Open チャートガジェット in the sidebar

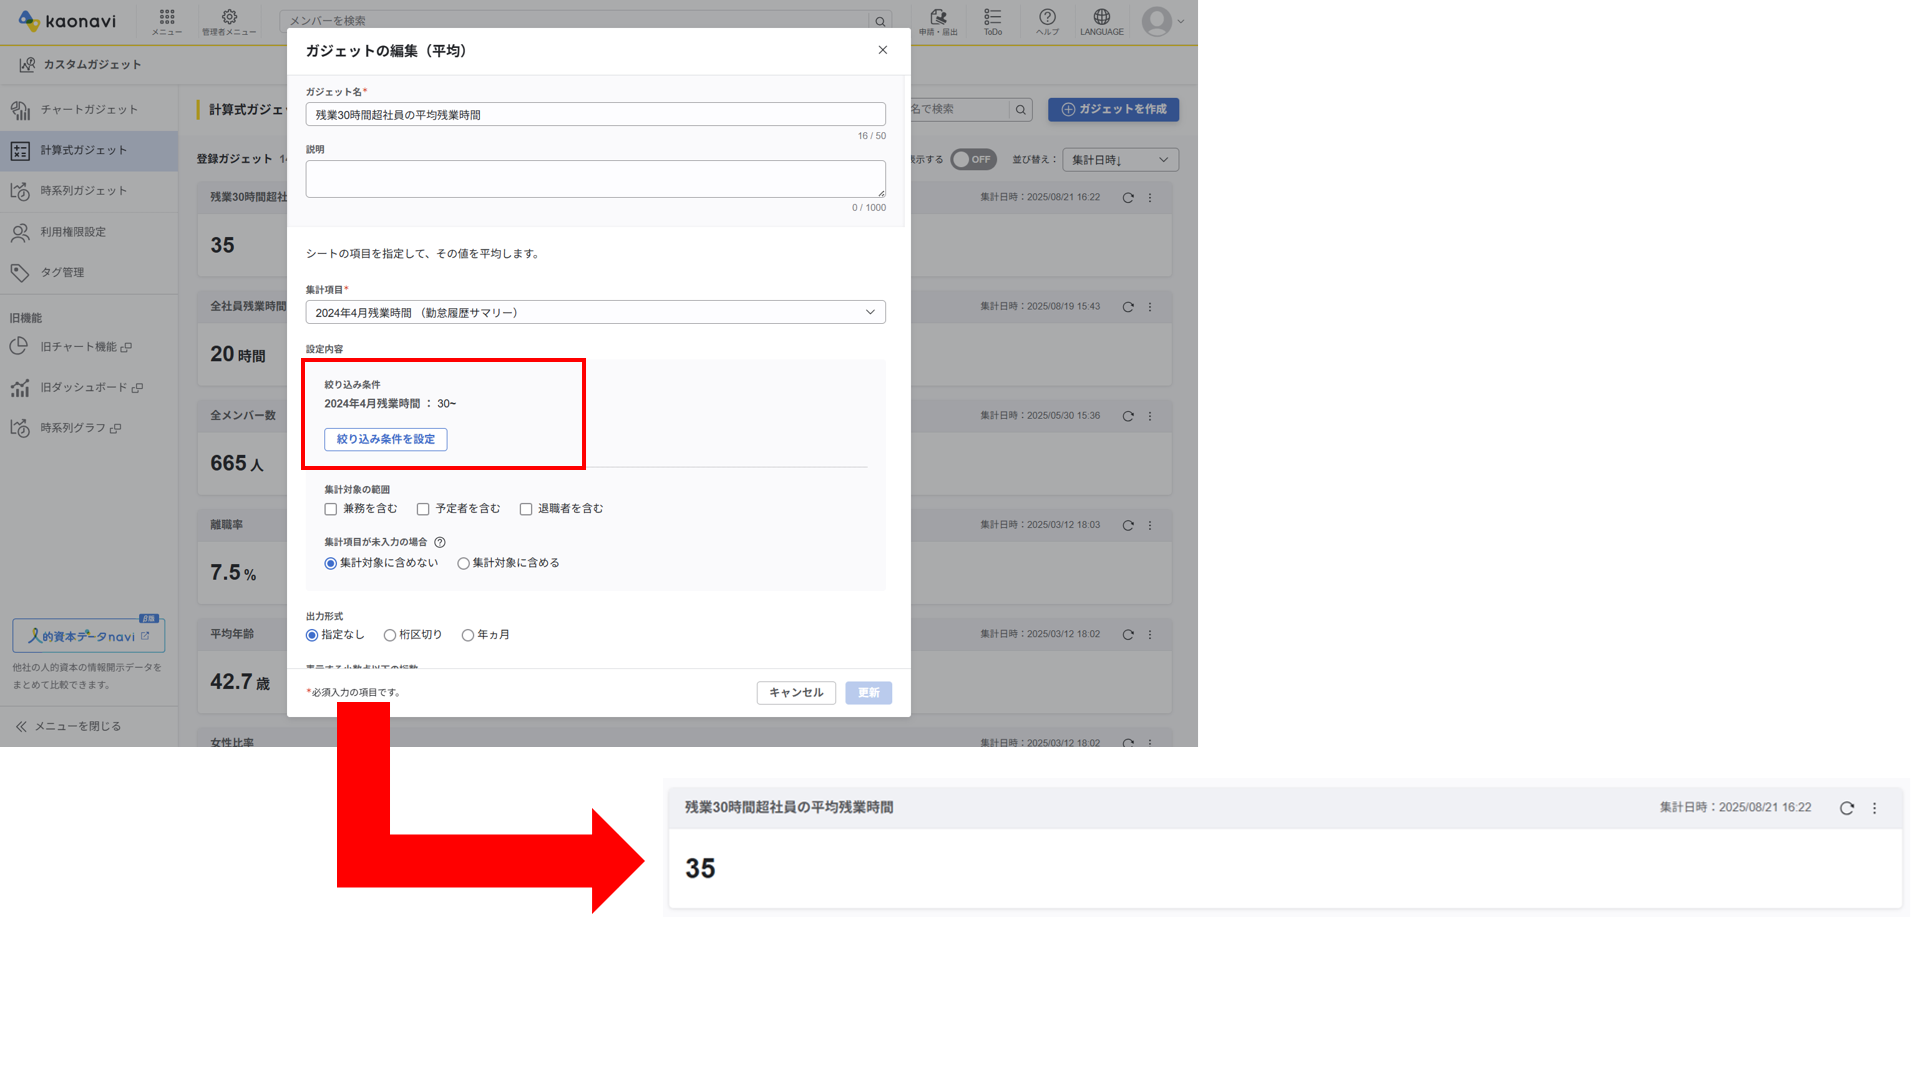(89, 110)
